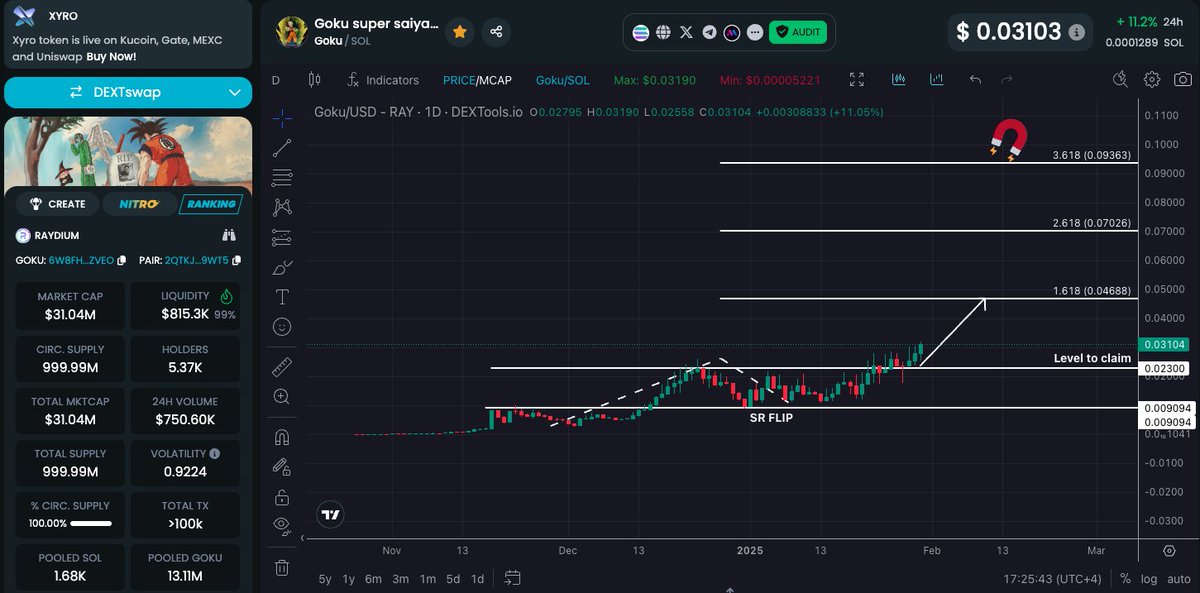Image resolution: width=1200 pixels, height=593 pixels.
Task: Redo chart action
Action: [x=1007, y=80]
